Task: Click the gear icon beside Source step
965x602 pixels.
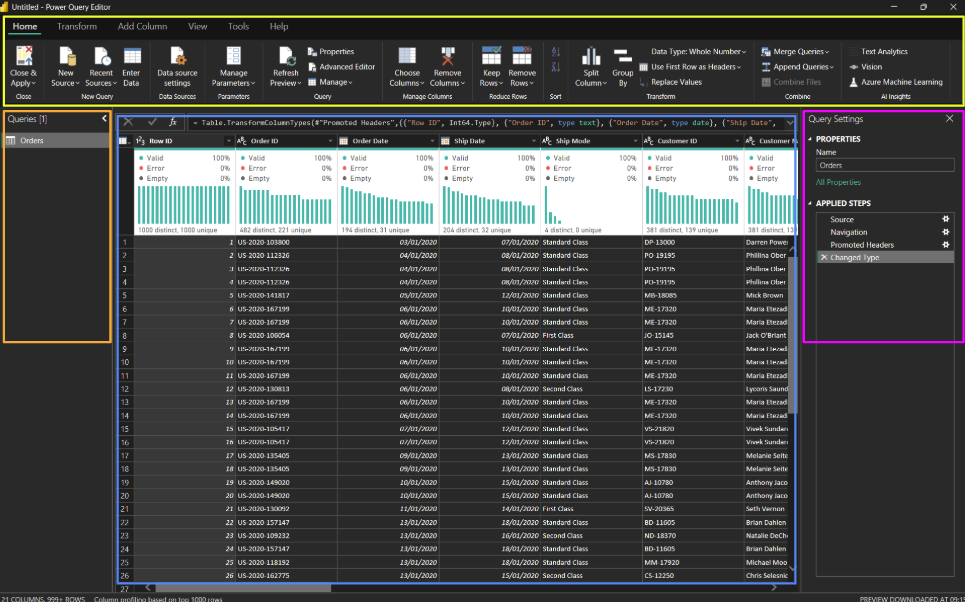Action: [946, 219]
